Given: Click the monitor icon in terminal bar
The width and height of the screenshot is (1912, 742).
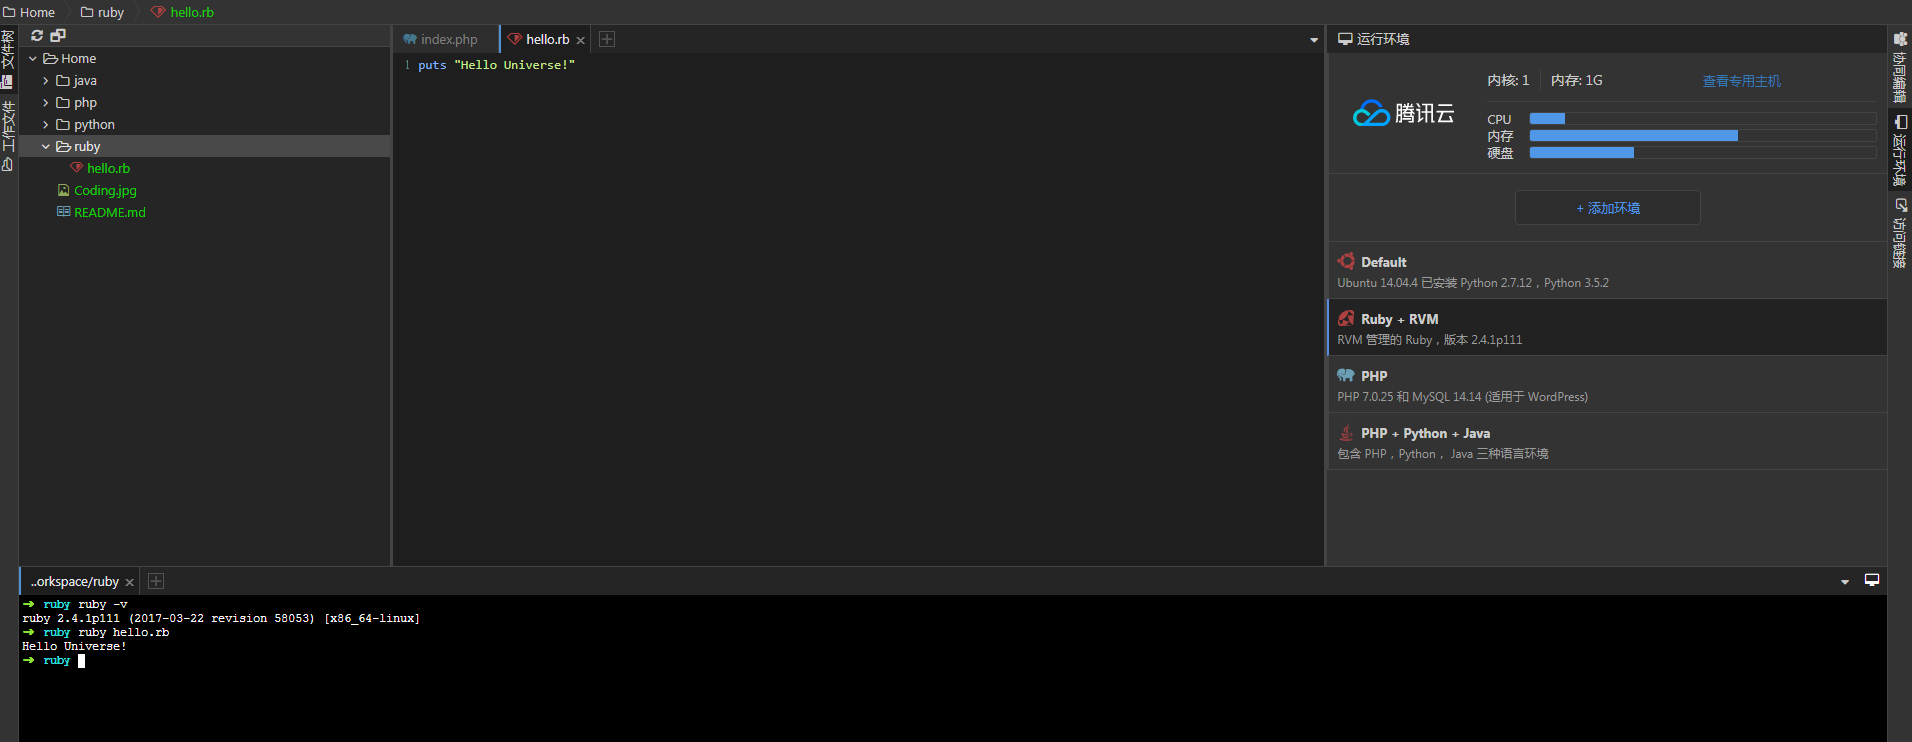Looking at the screenshot, I should pyautogui.click(x=1872, y=581).
